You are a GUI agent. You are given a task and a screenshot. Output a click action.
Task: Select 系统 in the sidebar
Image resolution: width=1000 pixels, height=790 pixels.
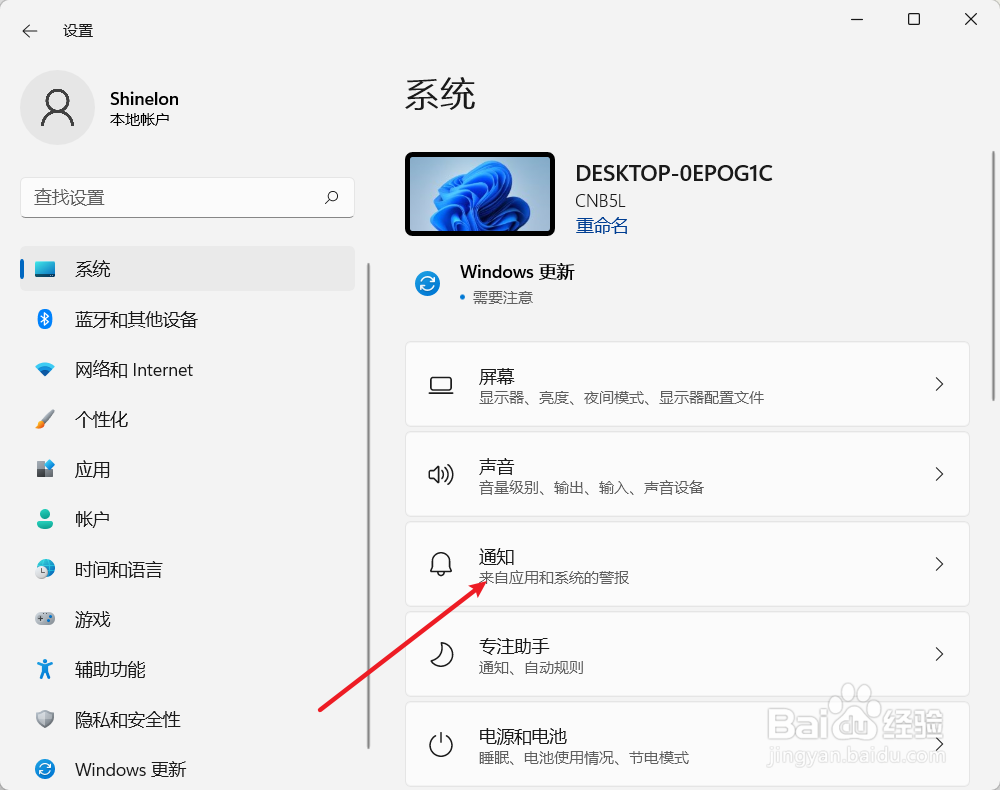point(188,269)
